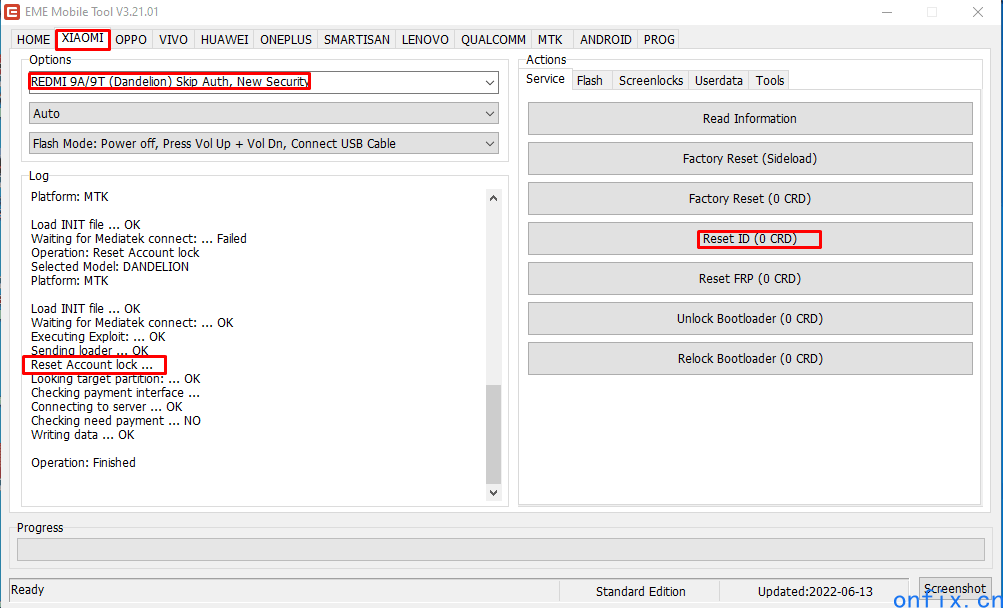Viewport: 1003px width, 608px height.
Task: Click 'Standard Edition' in status bar
Action: (640, 591)
